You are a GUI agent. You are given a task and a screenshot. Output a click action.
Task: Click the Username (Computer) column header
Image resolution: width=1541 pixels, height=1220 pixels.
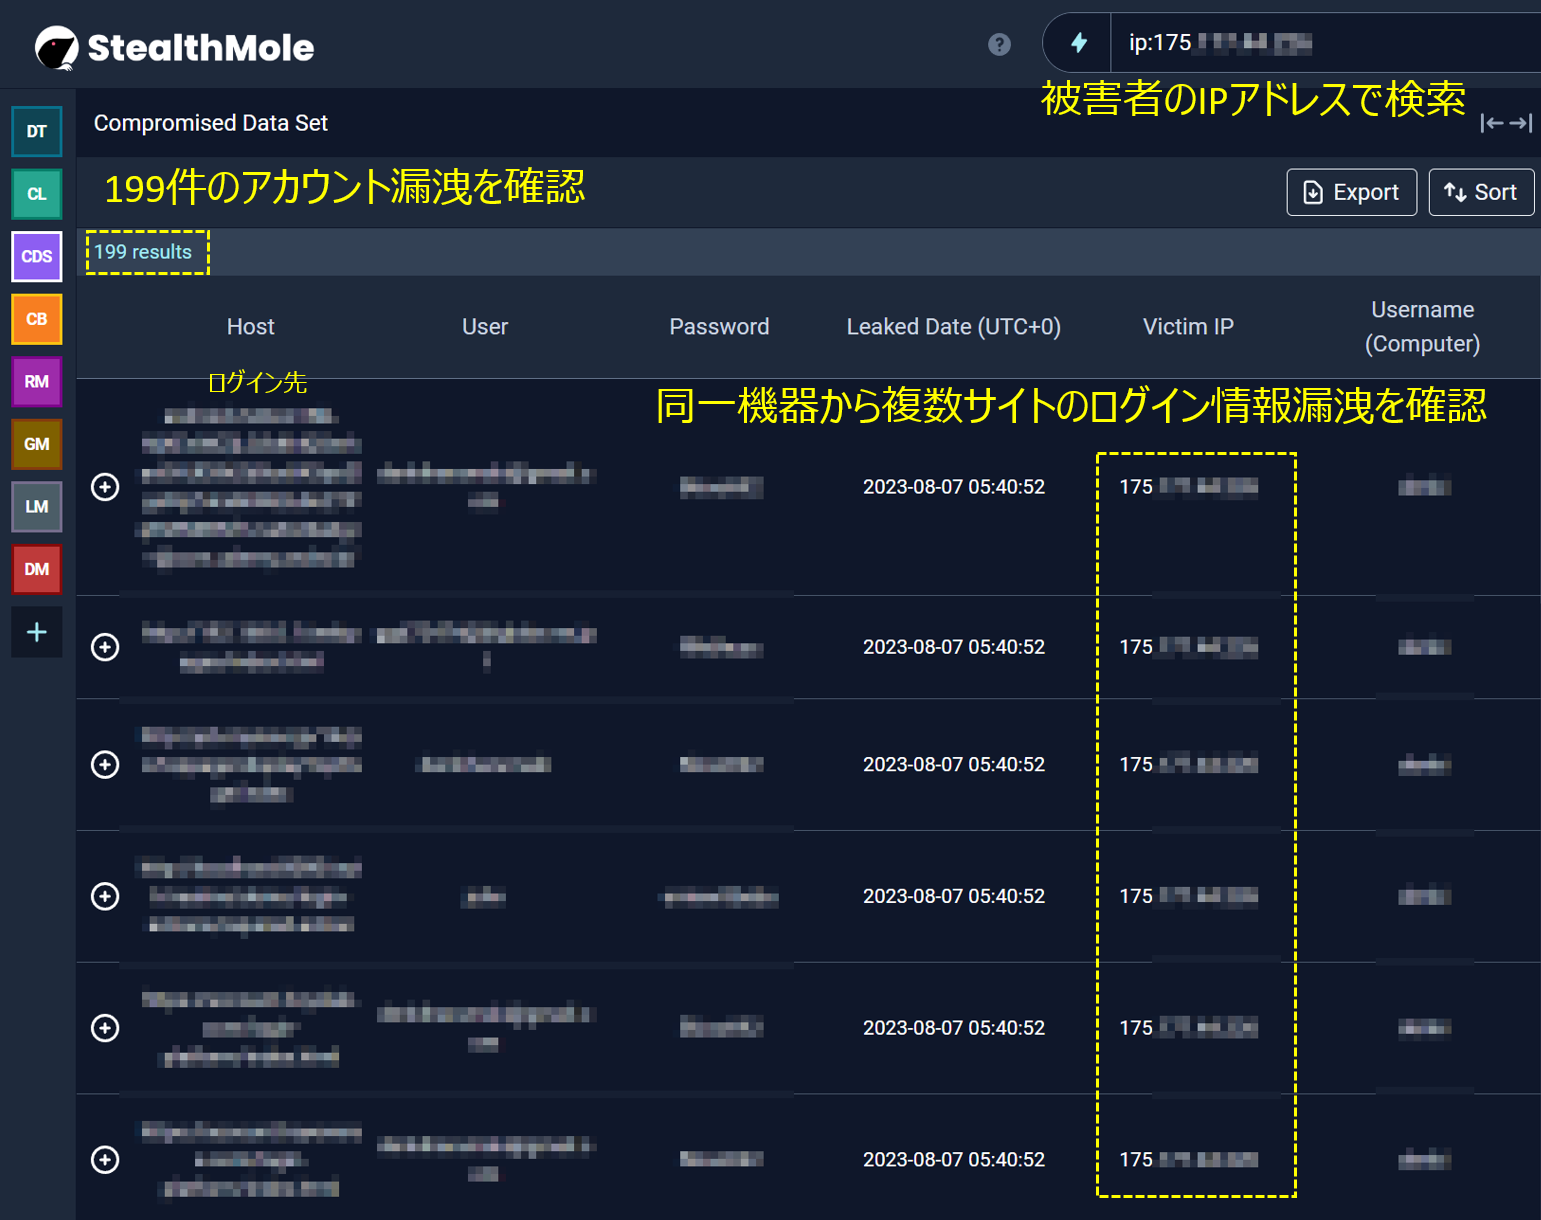pyautogui.click(x=1422, y=327)
